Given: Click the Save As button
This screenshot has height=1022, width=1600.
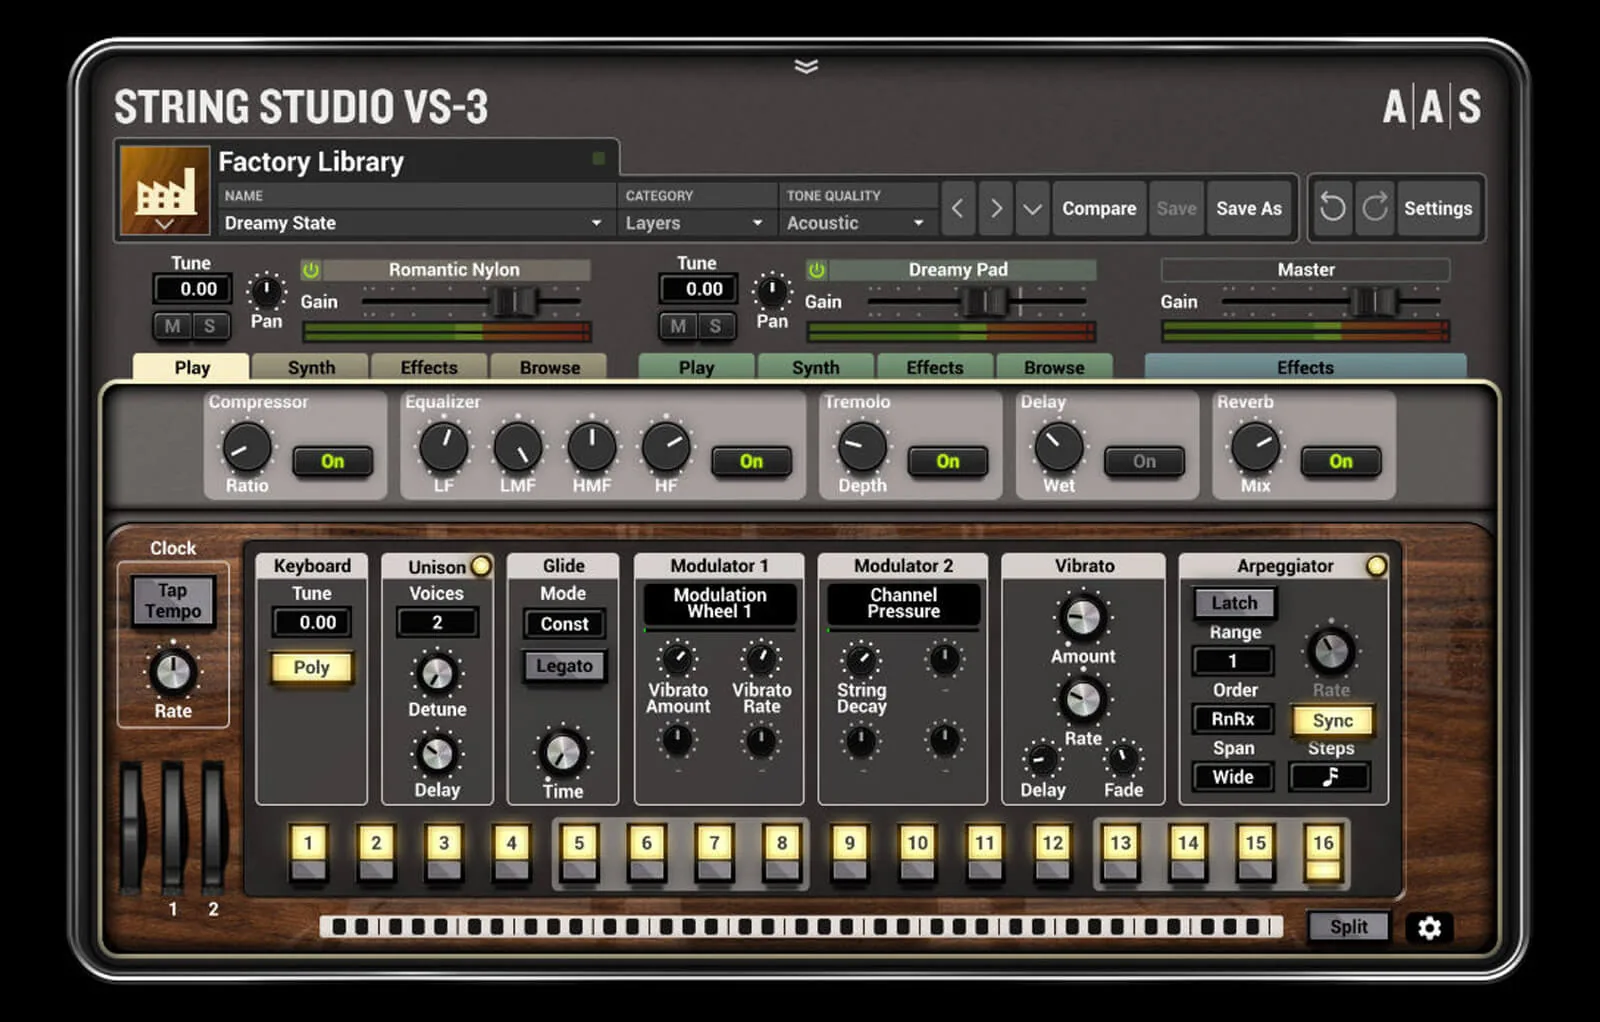Looking at the screenshot, I should [x=1250, y=208].
